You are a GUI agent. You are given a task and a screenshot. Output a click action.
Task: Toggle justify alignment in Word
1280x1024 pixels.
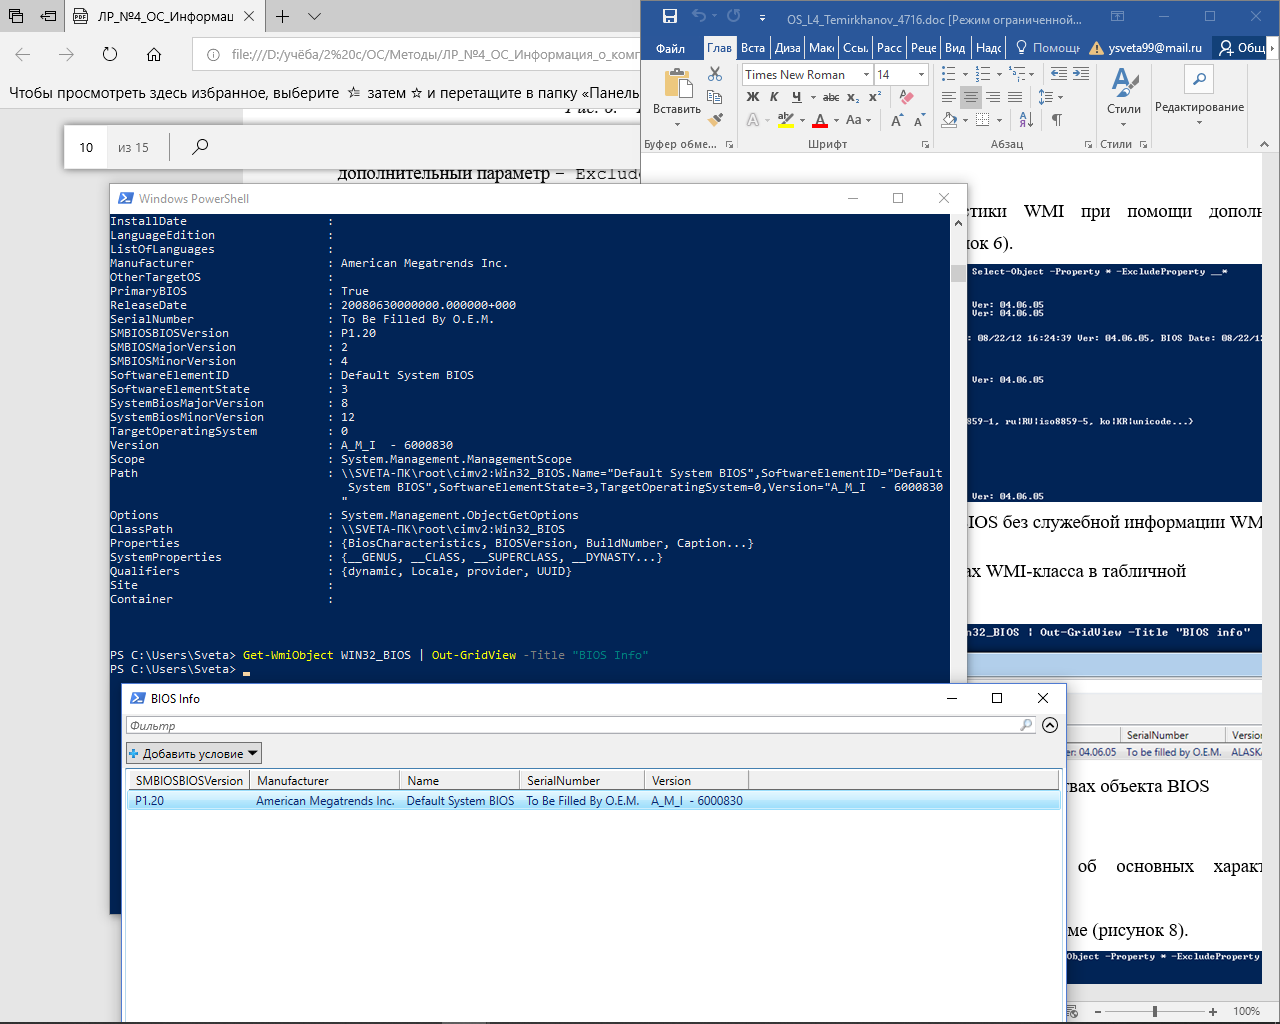coord(1015,97)
